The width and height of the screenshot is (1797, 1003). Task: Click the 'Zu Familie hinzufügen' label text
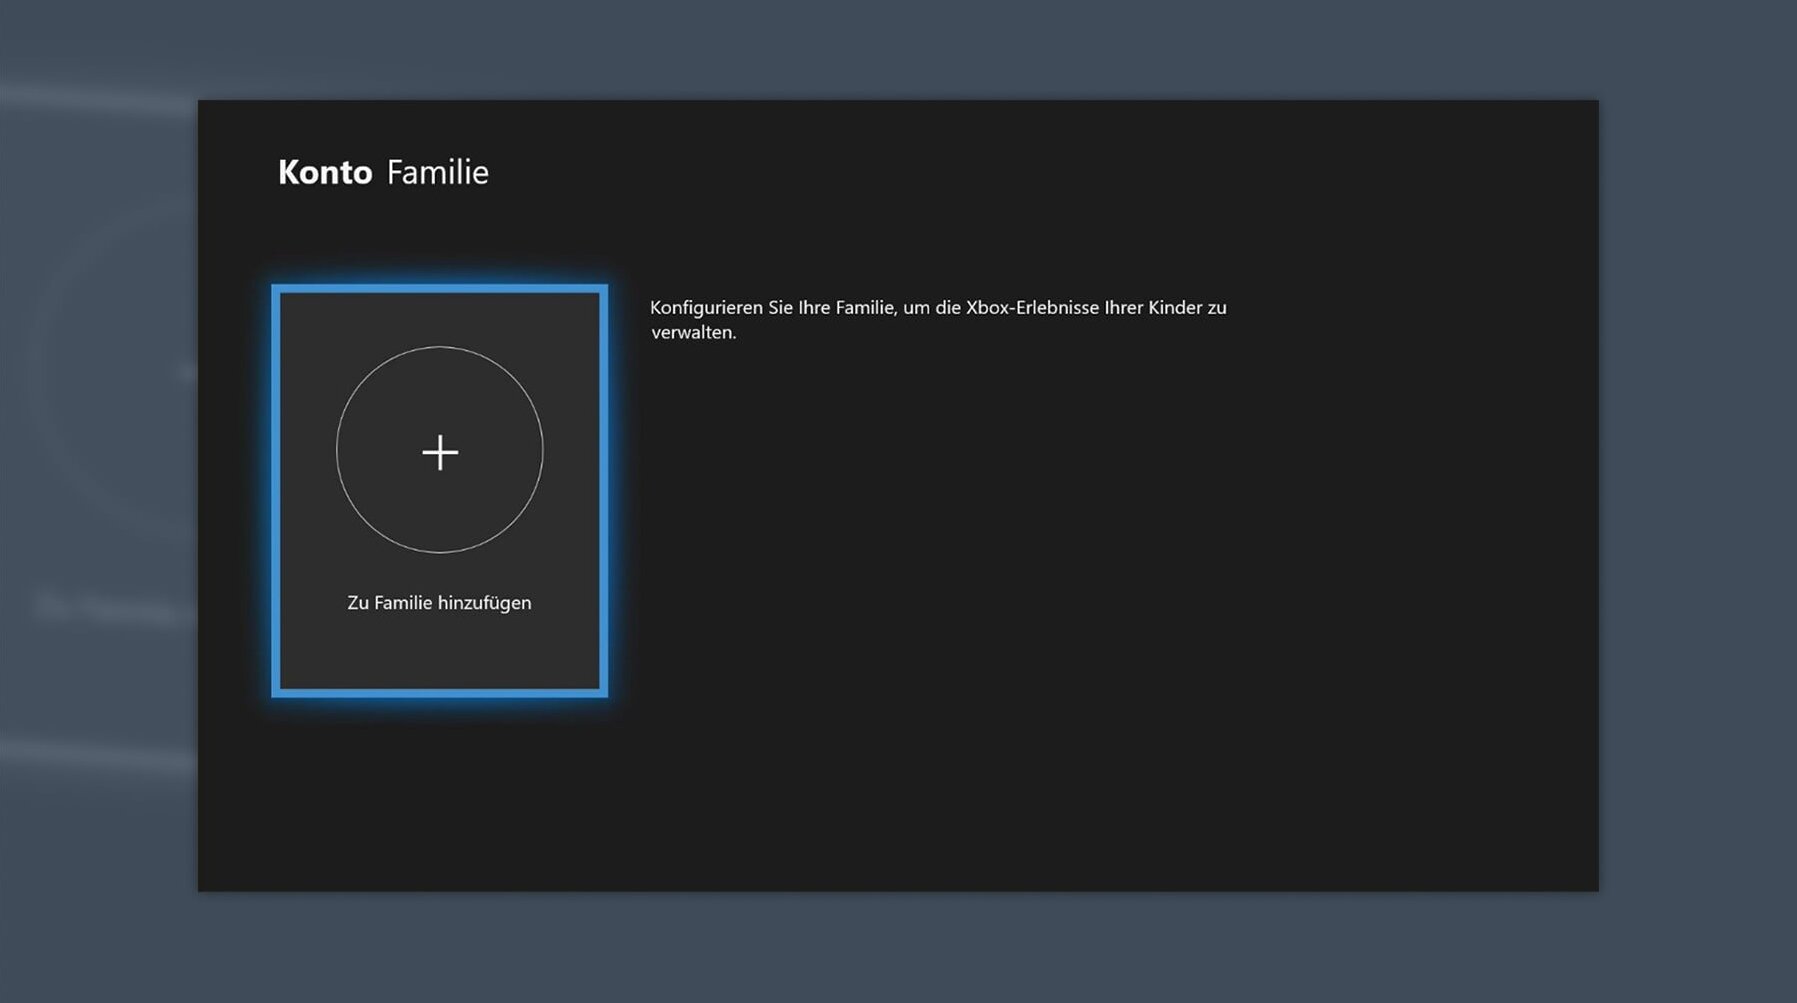coord(439,602)
